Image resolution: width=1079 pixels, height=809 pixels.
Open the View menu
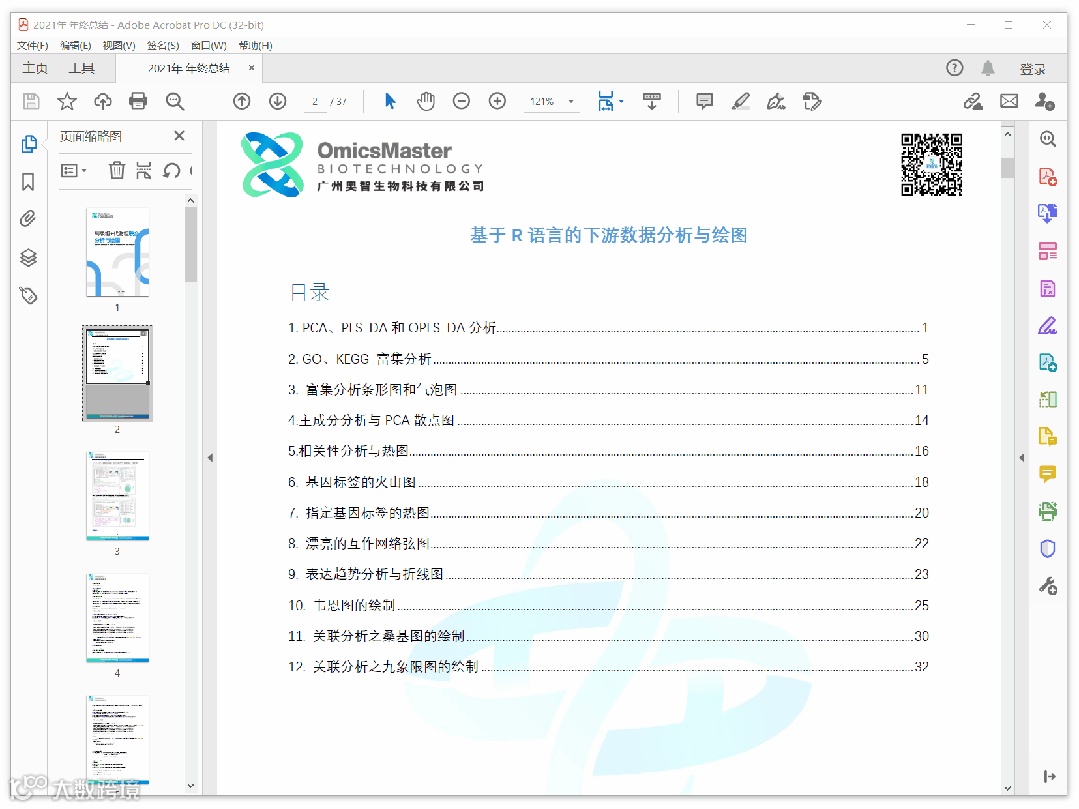click(x=118, y=45)
